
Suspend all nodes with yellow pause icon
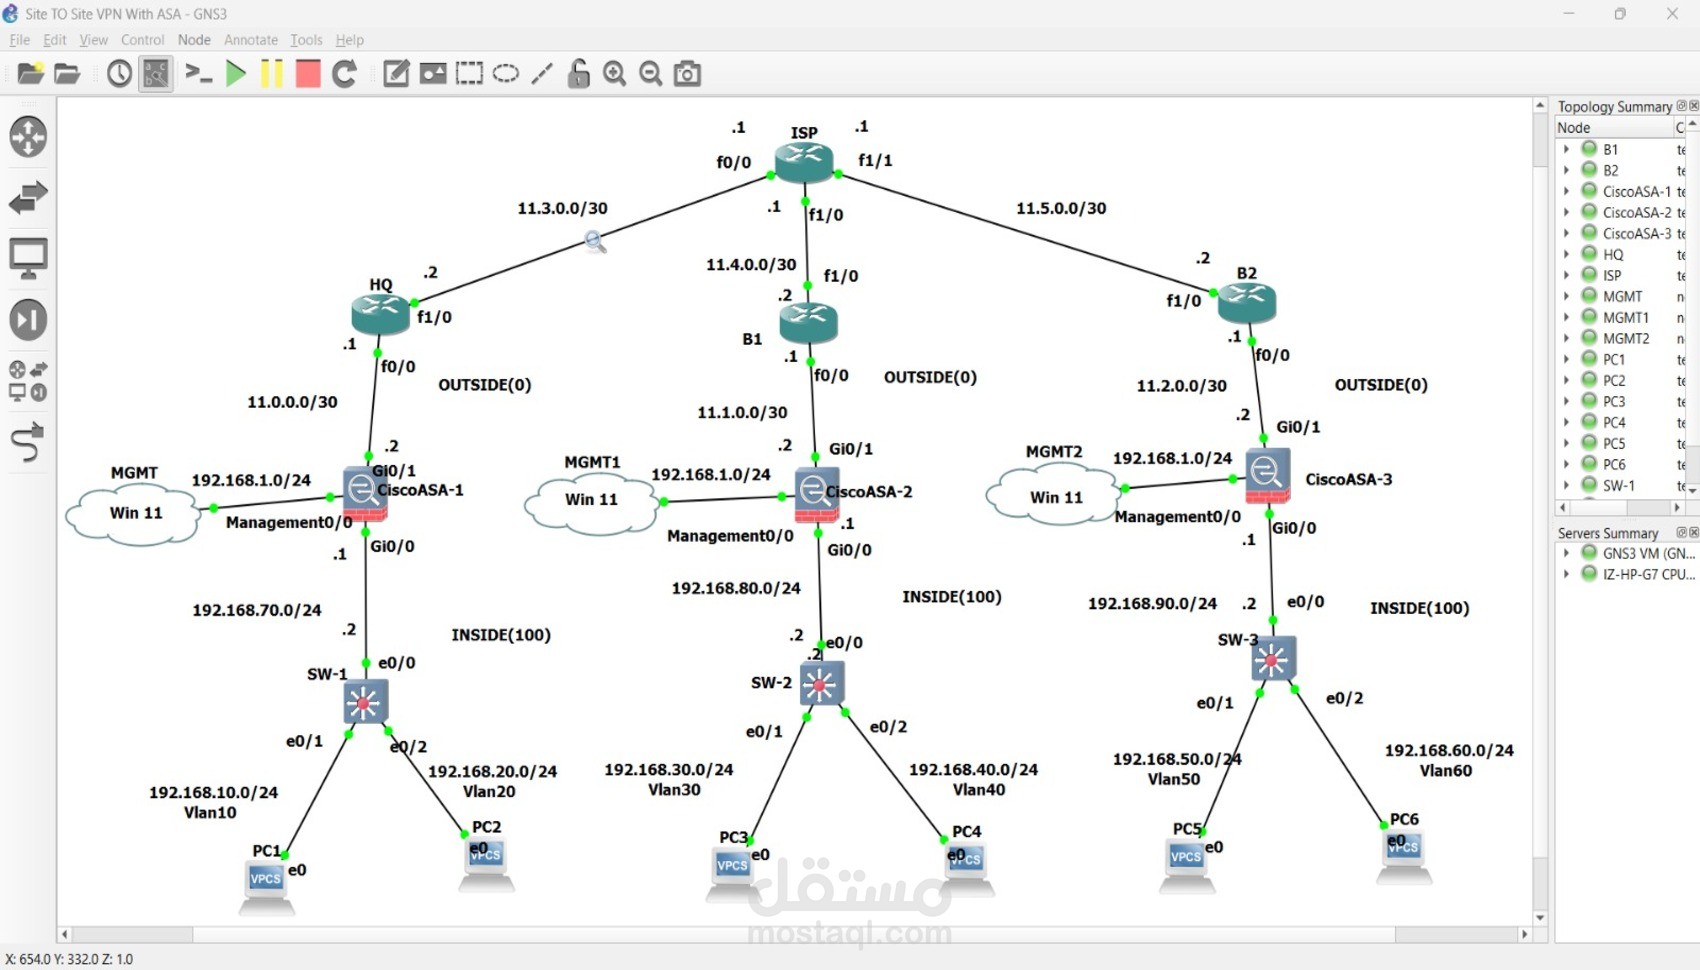coord(271,74)
